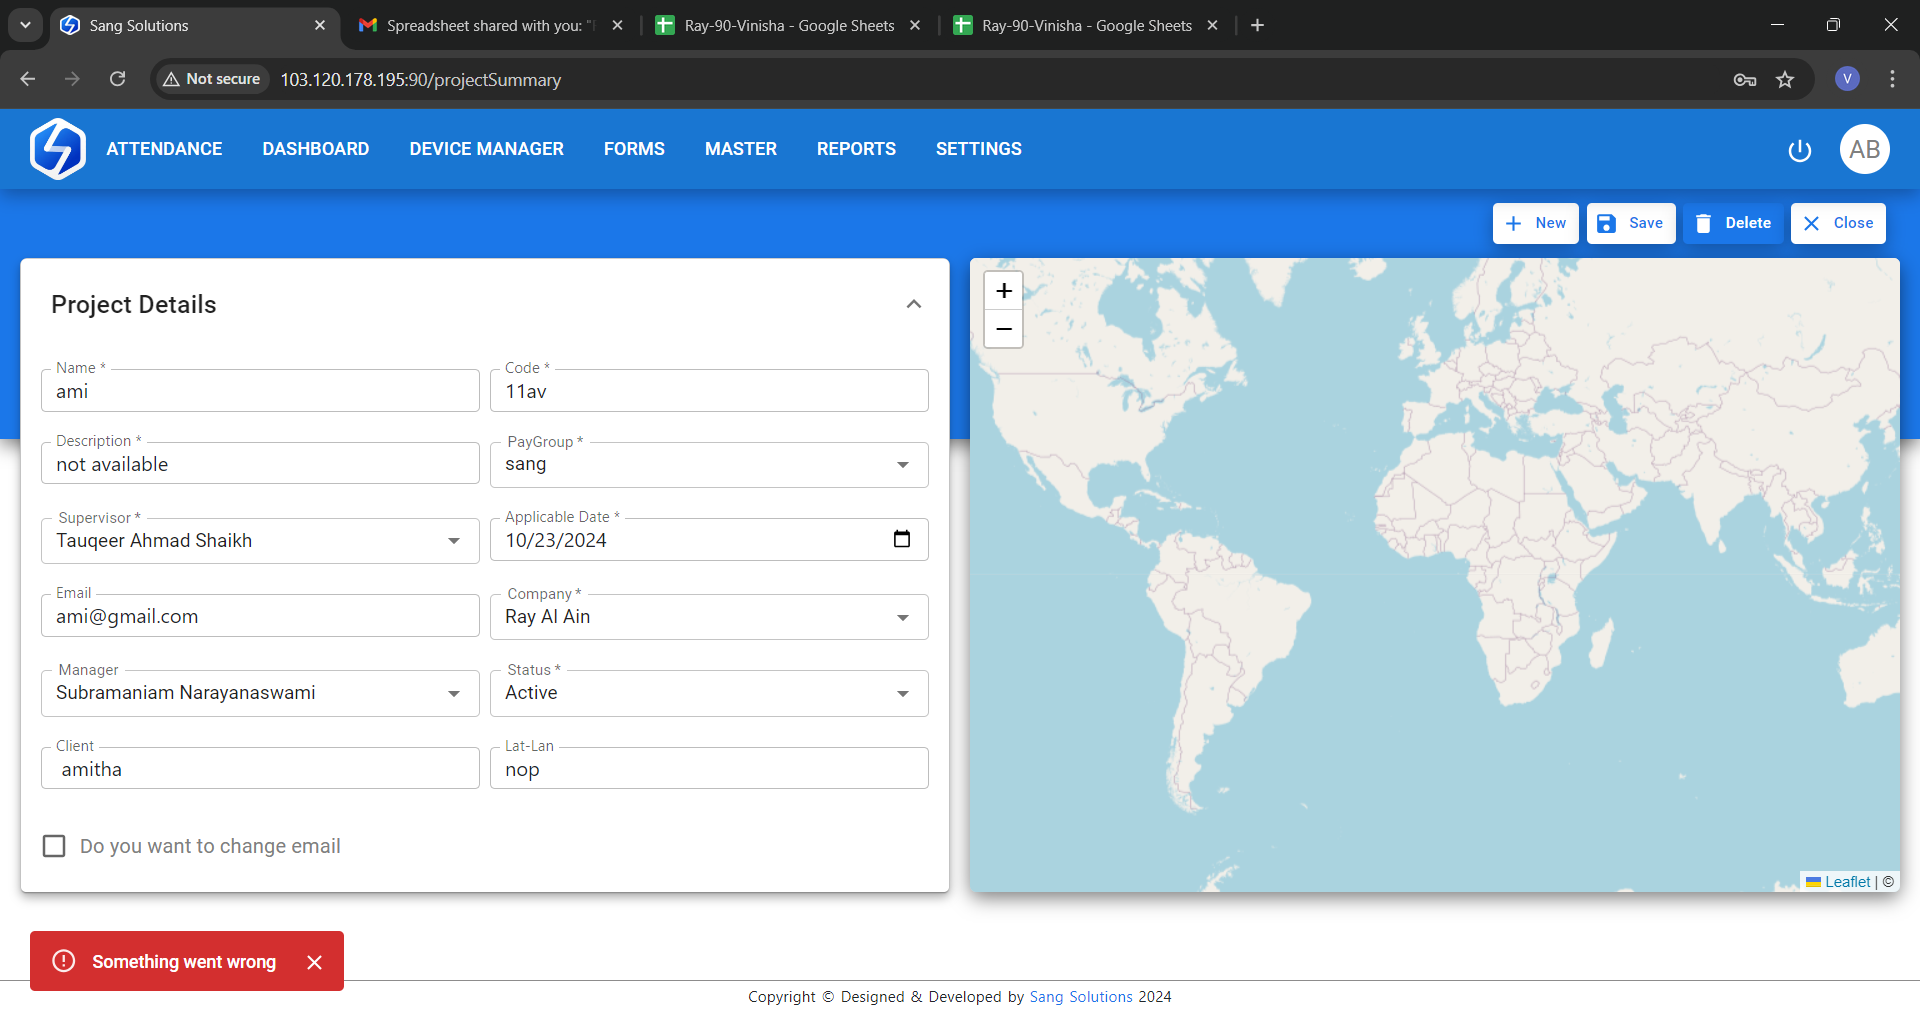Open the AB user avatar

click(x=1864, y=149)
